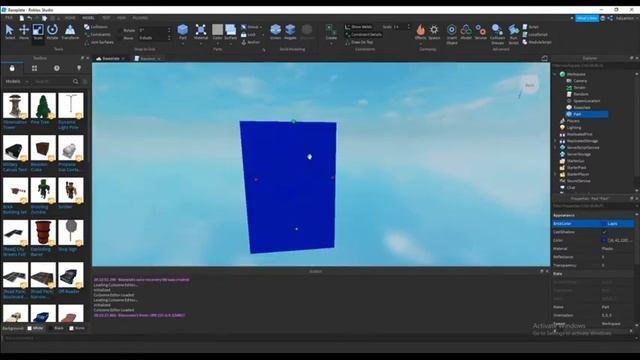Activate the Scale tool
Viewport: 640px width, 360px height.
tap(38, 31)
